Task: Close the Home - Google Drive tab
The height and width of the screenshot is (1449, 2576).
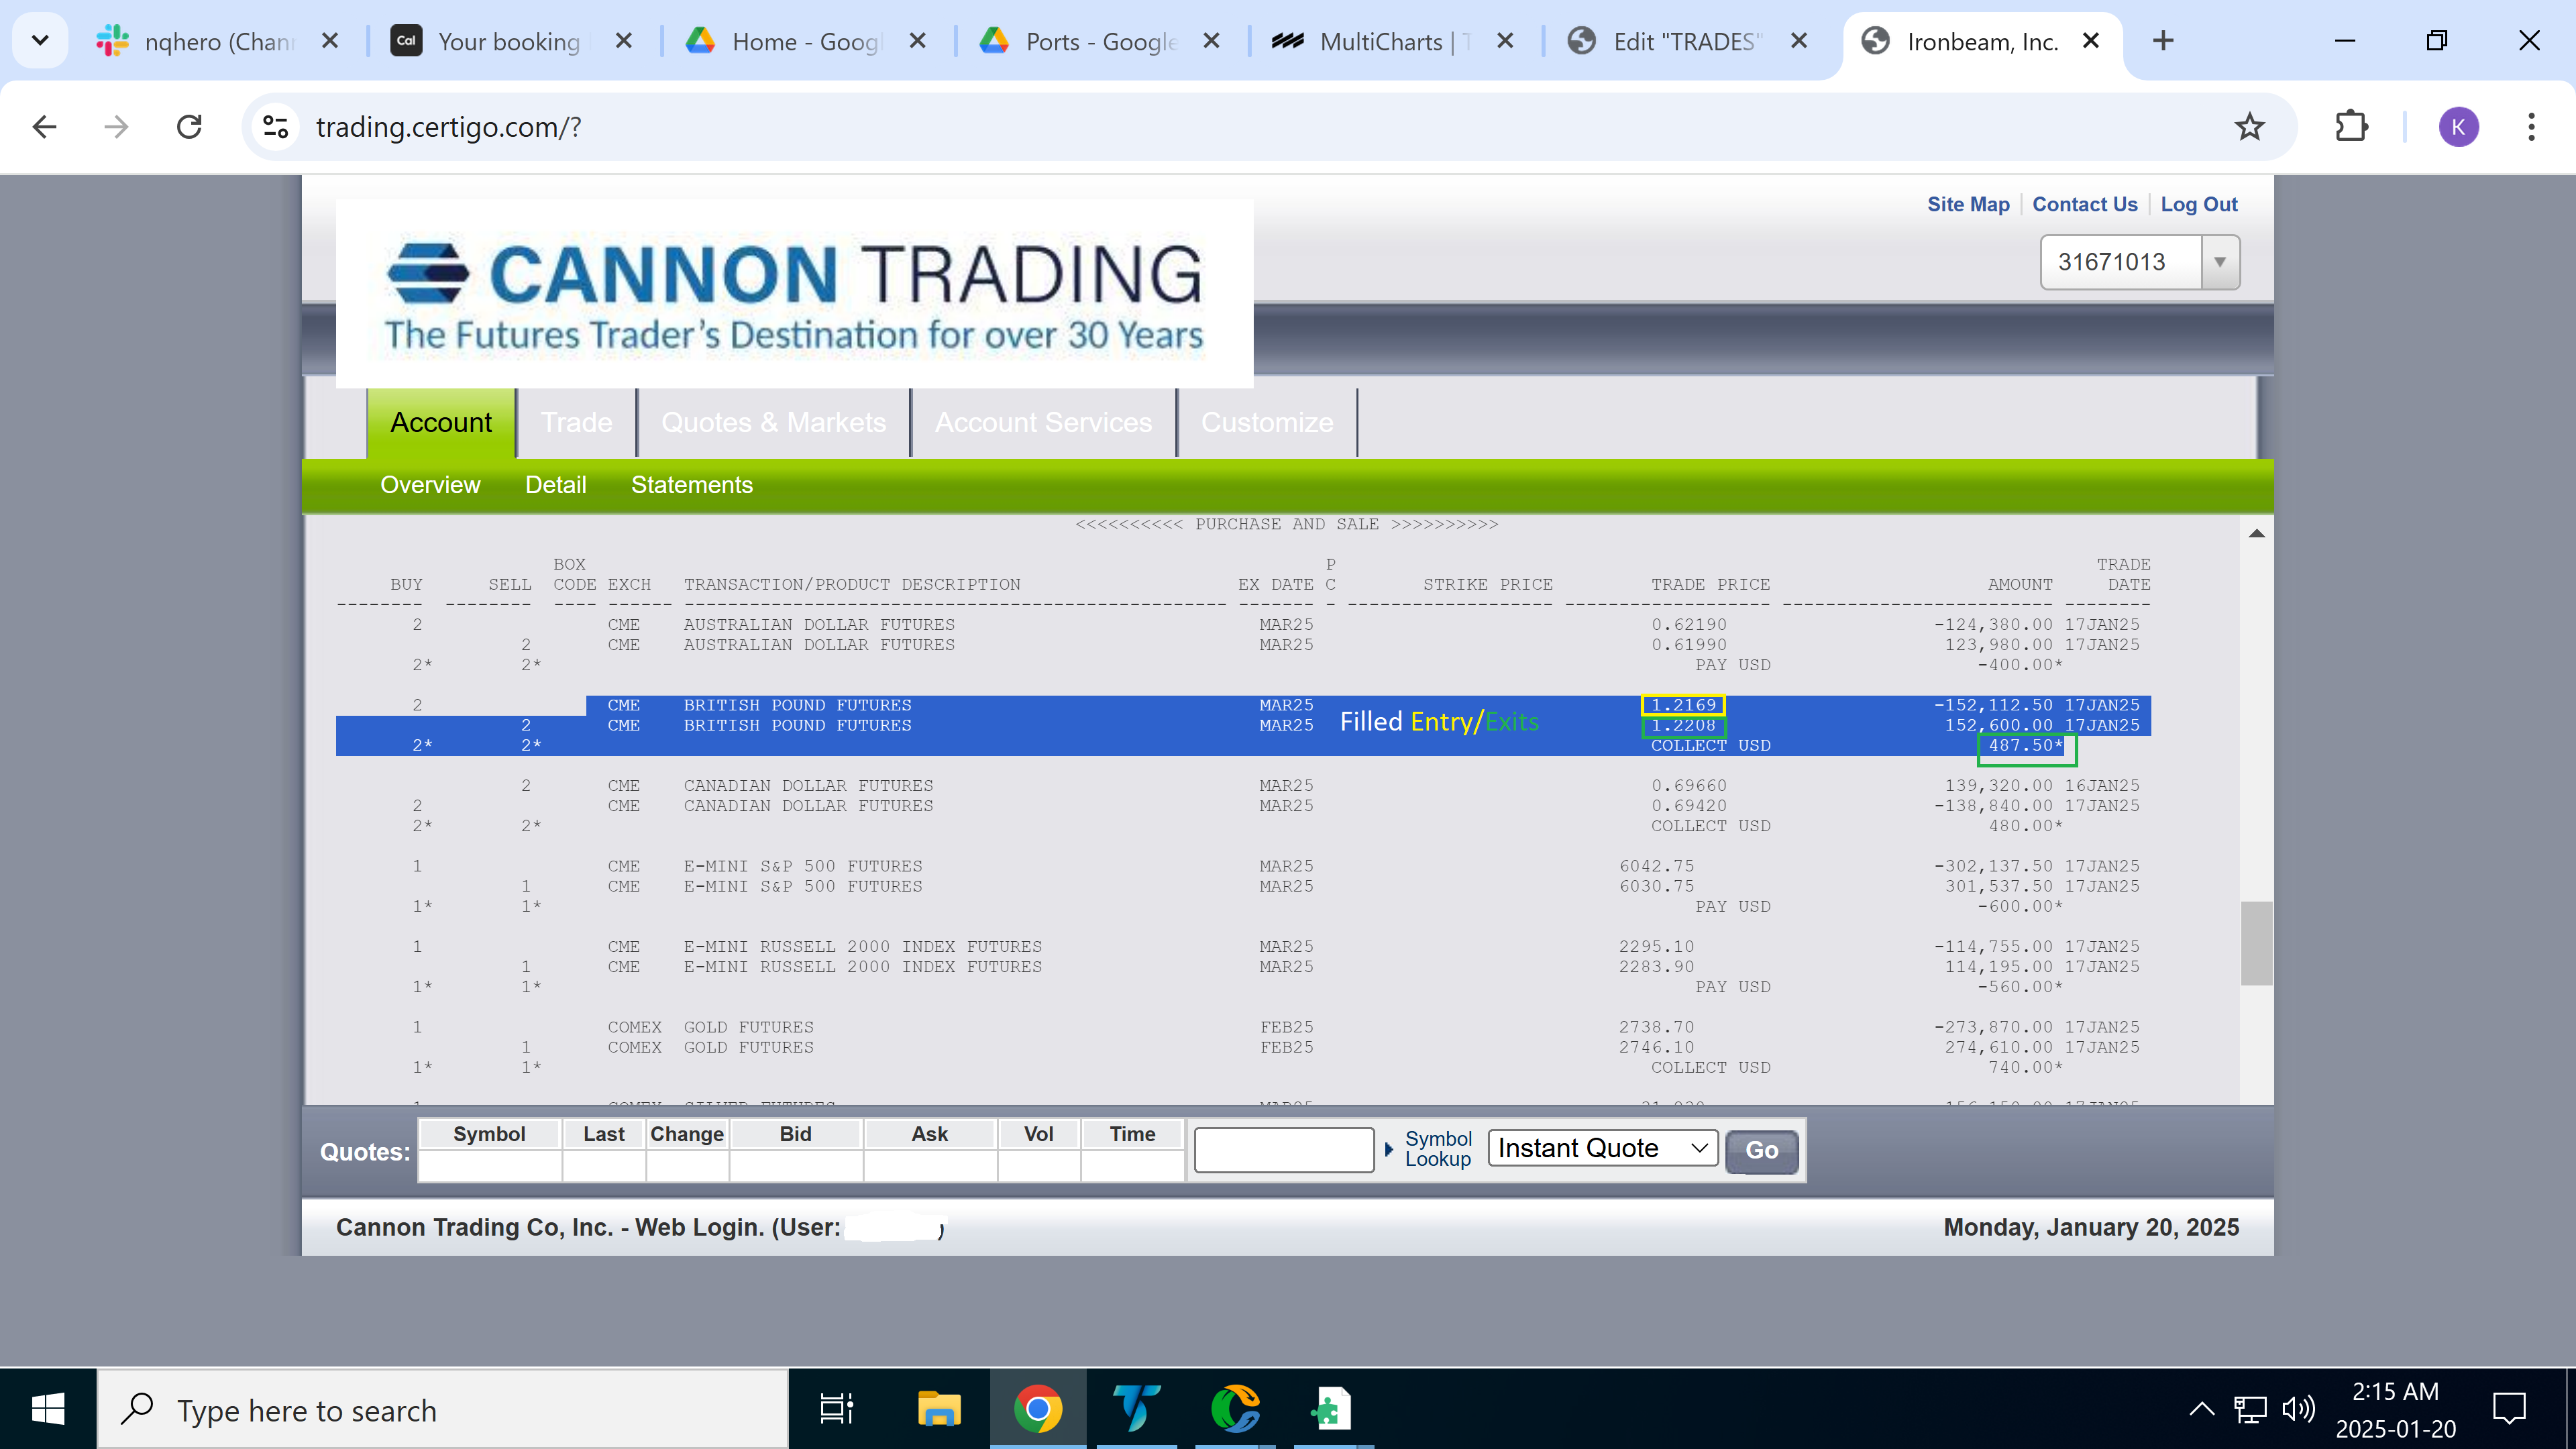Action: pos(917,41)
